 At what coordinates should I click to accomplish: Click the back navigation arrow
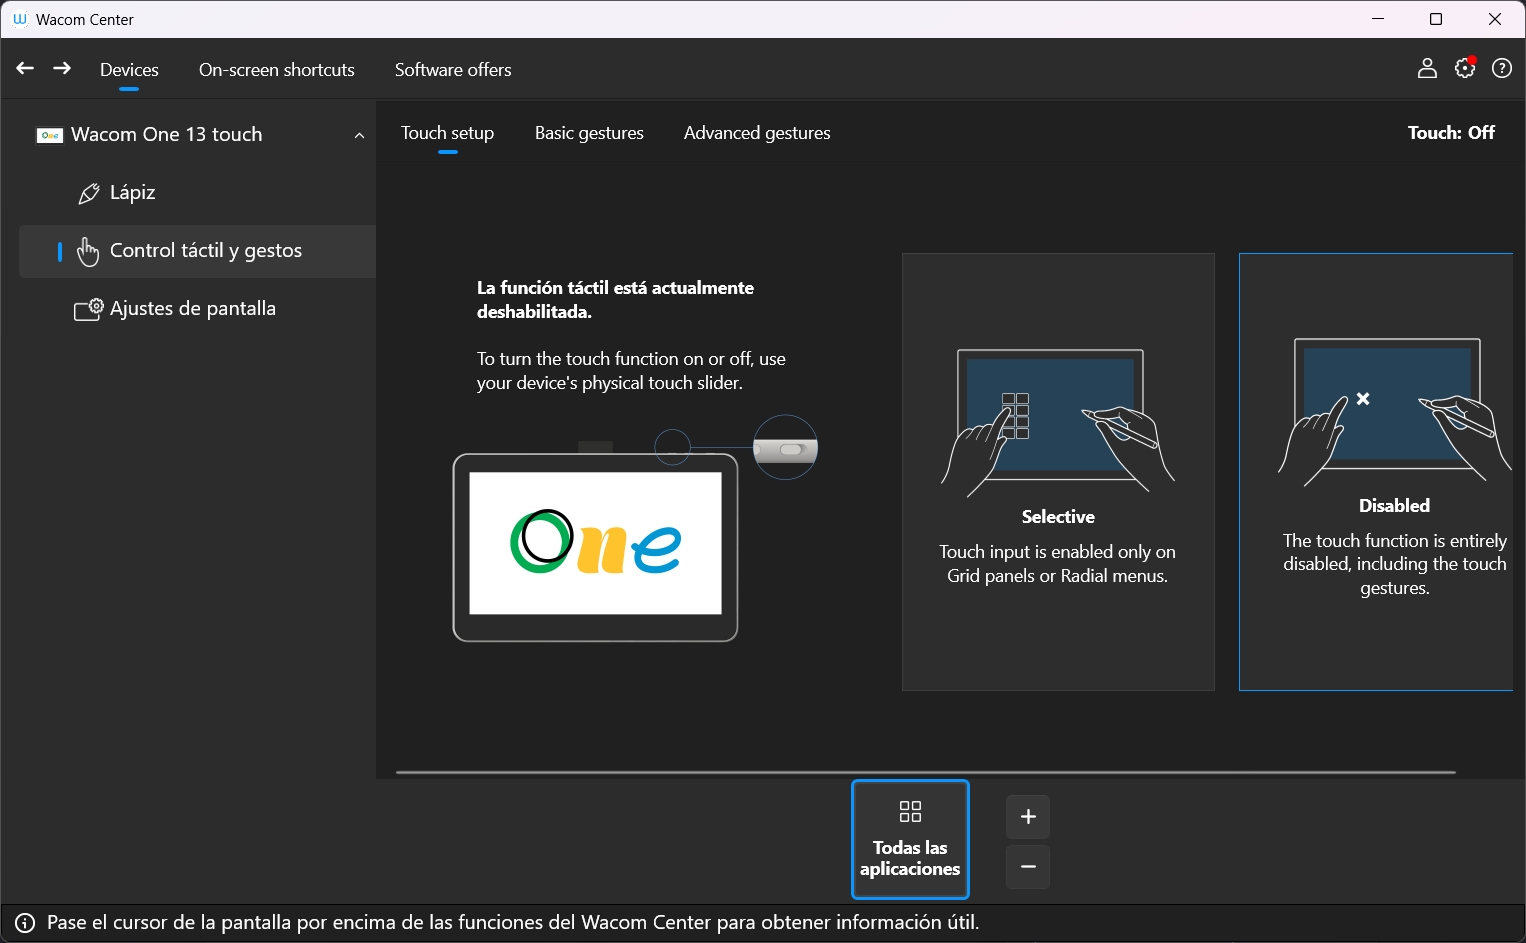25,69
